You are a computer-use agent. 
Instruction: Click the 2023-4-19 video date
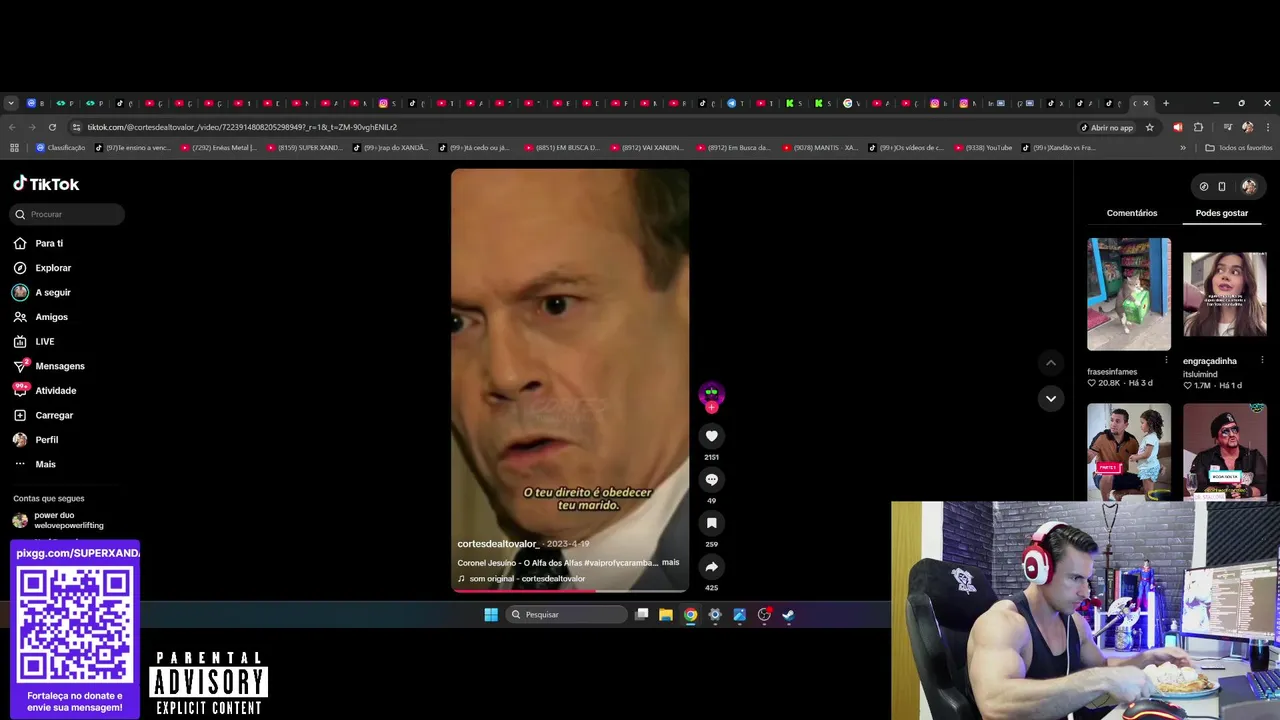click(568, 544)
